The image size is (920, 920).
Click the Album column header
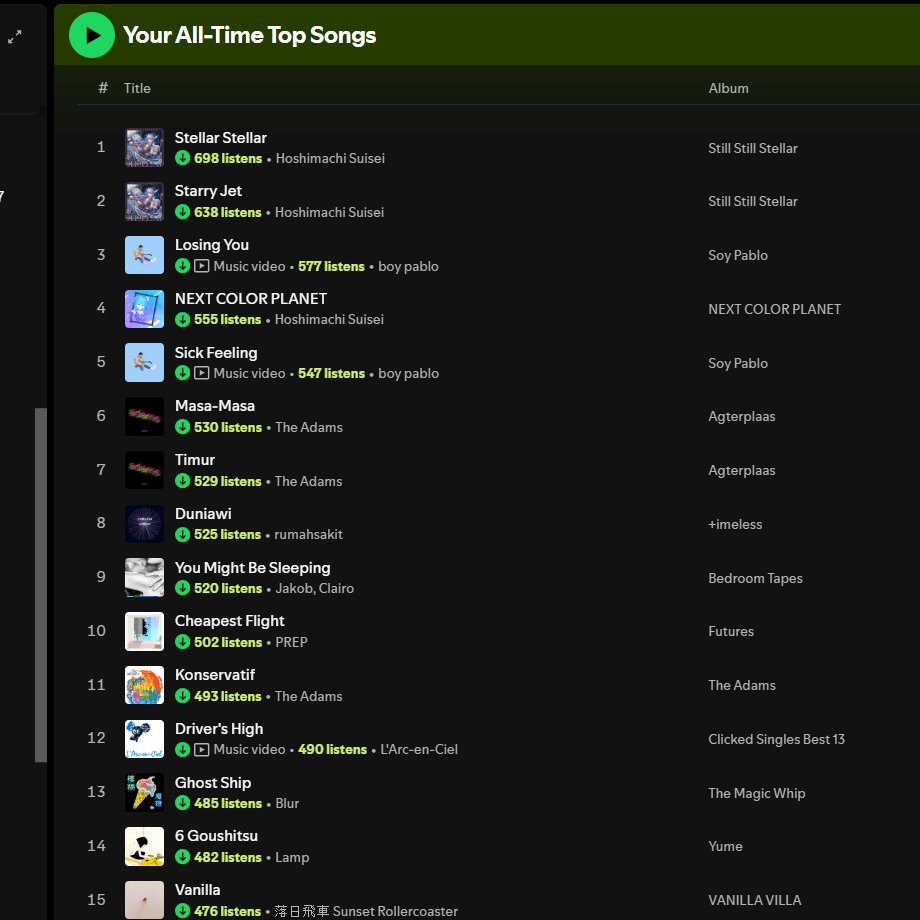728,88
